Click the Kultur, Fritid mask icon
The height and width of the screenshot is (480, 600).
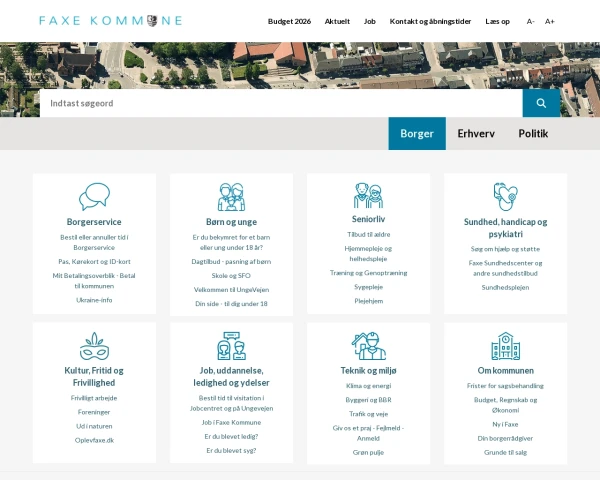point(94,346)
